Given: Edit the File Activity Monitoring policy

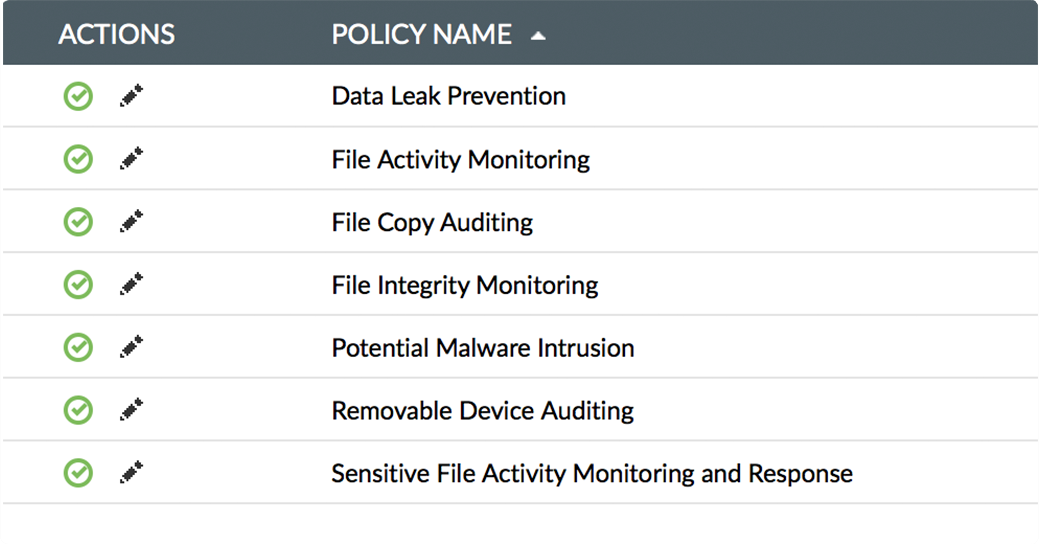Looking at the screenshot, I should tap(131, 160).
